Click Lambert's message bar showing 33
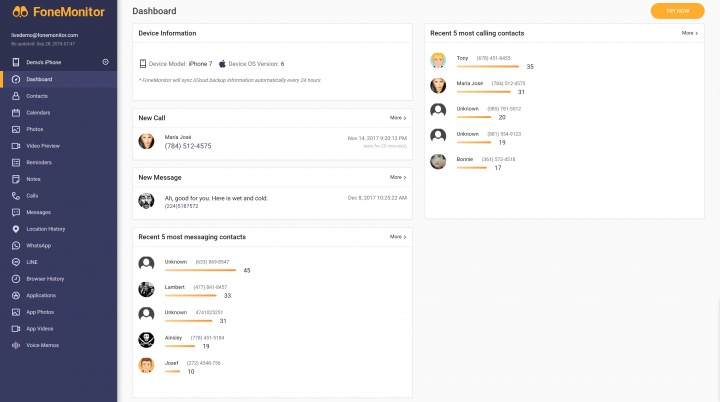Image resolution: width=720 pixels, height=402 pixels. pyautogui.click(x=191, y=295)
